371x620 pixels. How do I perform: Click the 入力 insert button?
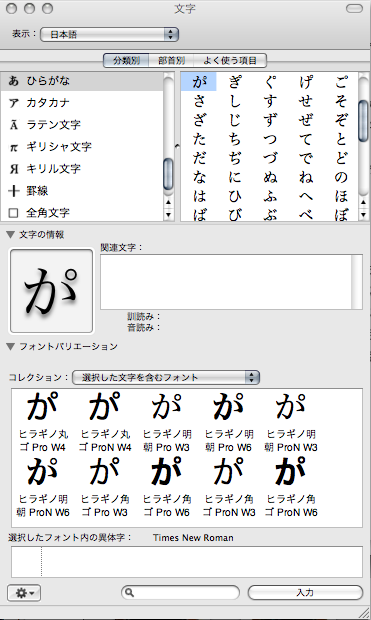(x=305, y=592)
